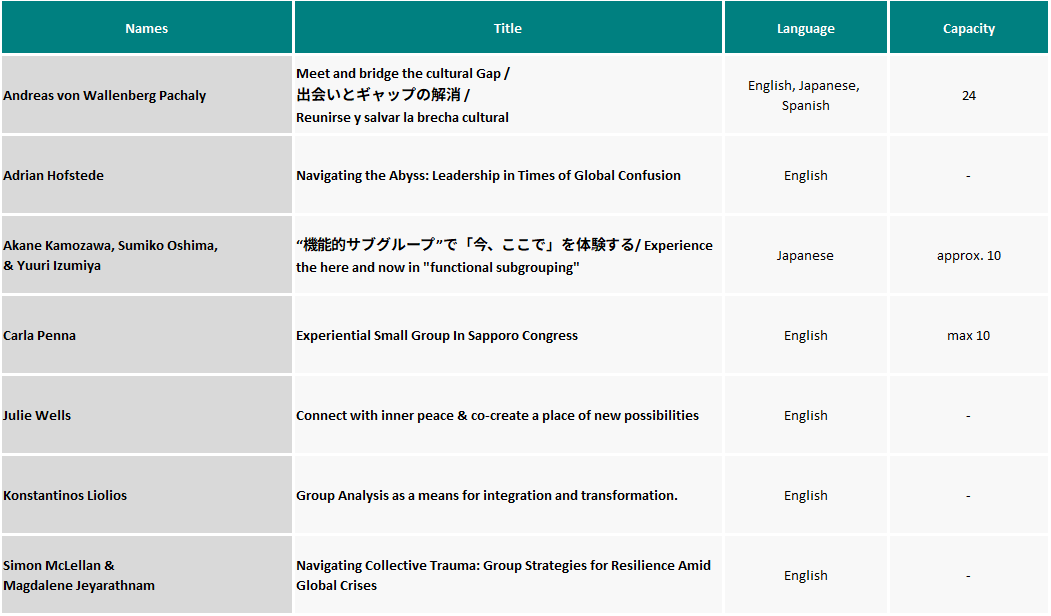
Task: Select the name Julie Wells
Action: [37, 415]
